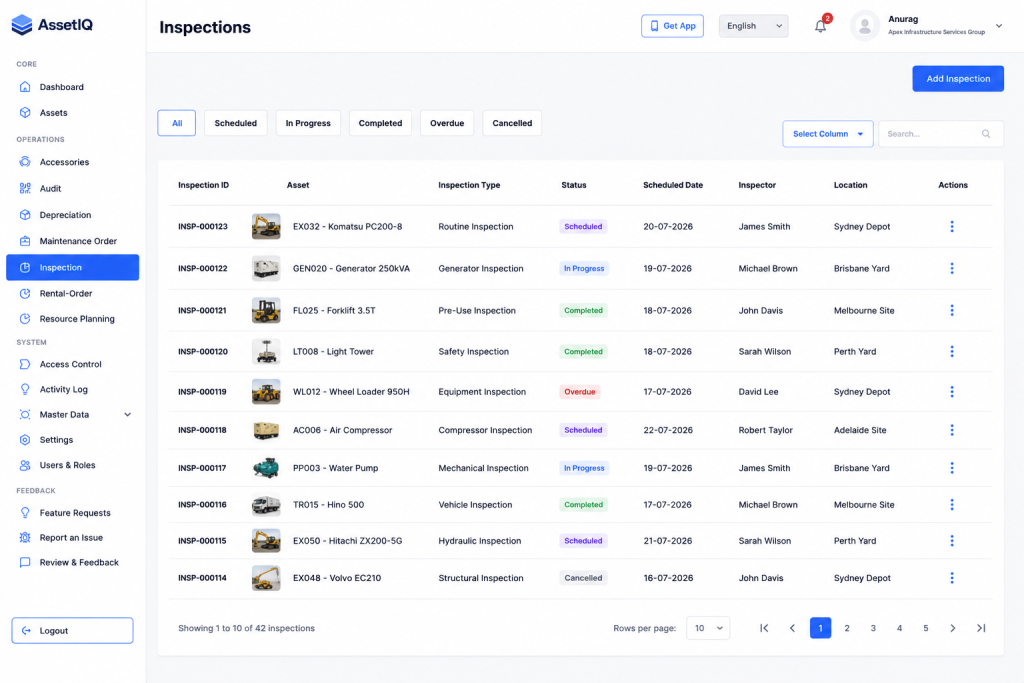Open the English language dropdown
The image size is (1024, 683).
(754, 26)
